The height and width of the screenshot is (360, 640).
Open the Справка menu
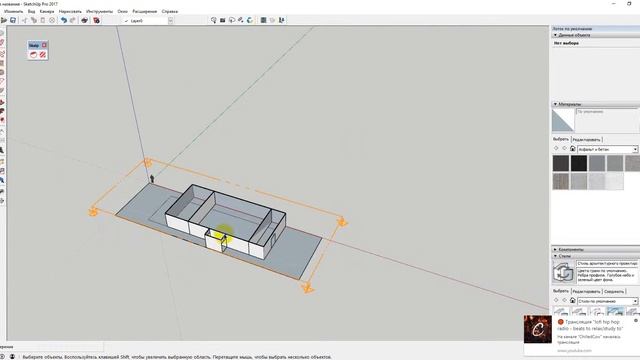(x=170, y=11)
